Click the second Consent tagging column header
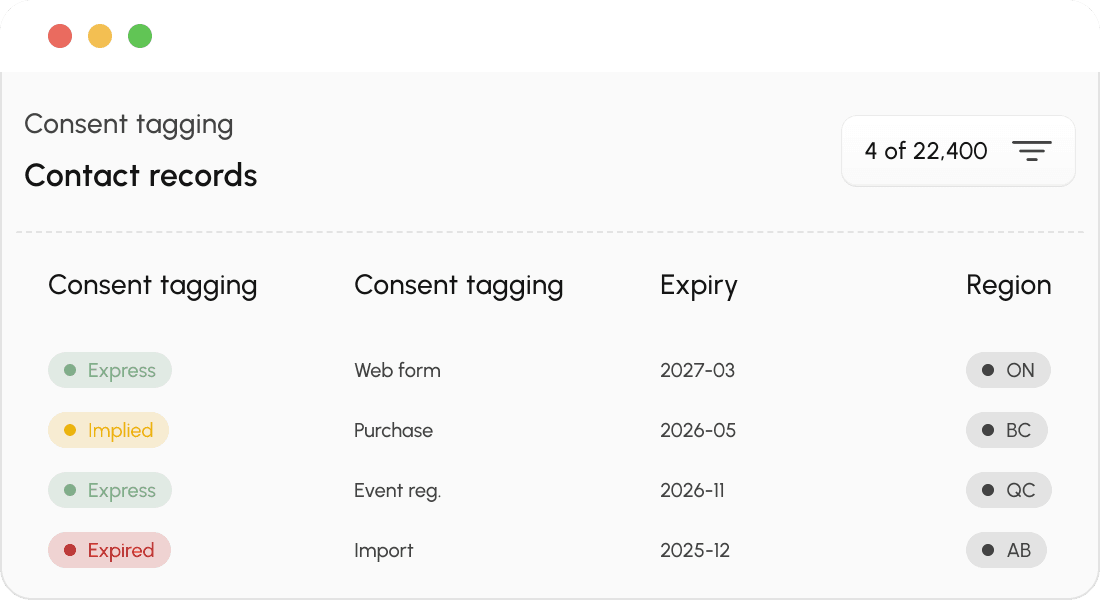Image resolution: width=1100 pixels, height=600 pixels. [458, 286]
